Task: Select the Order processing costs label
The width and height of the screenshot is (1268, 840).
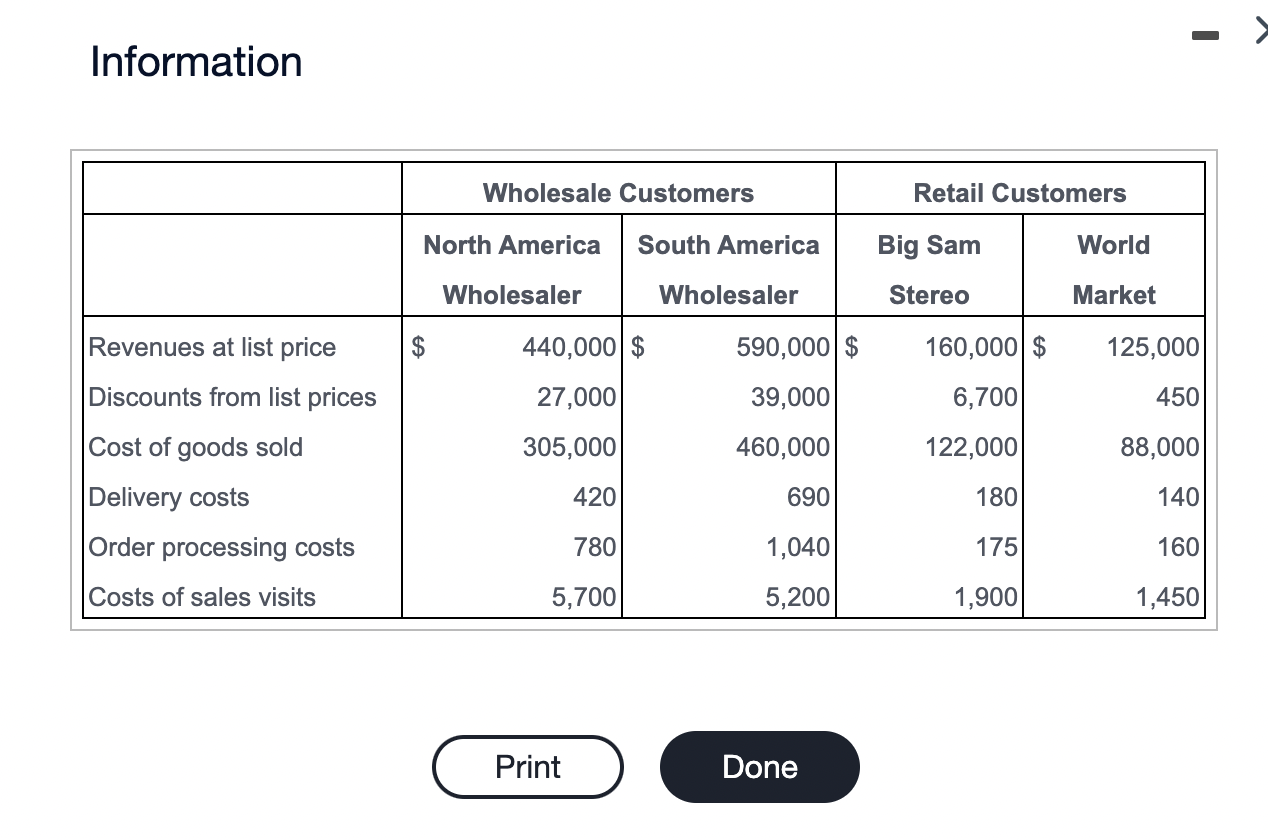Action: pyautogui.click(x=221, y=547)
